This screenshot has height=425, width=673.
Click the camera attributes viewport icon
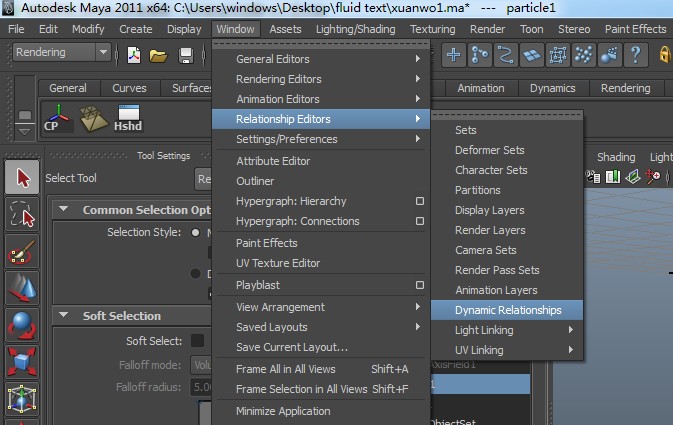(594, 176)
